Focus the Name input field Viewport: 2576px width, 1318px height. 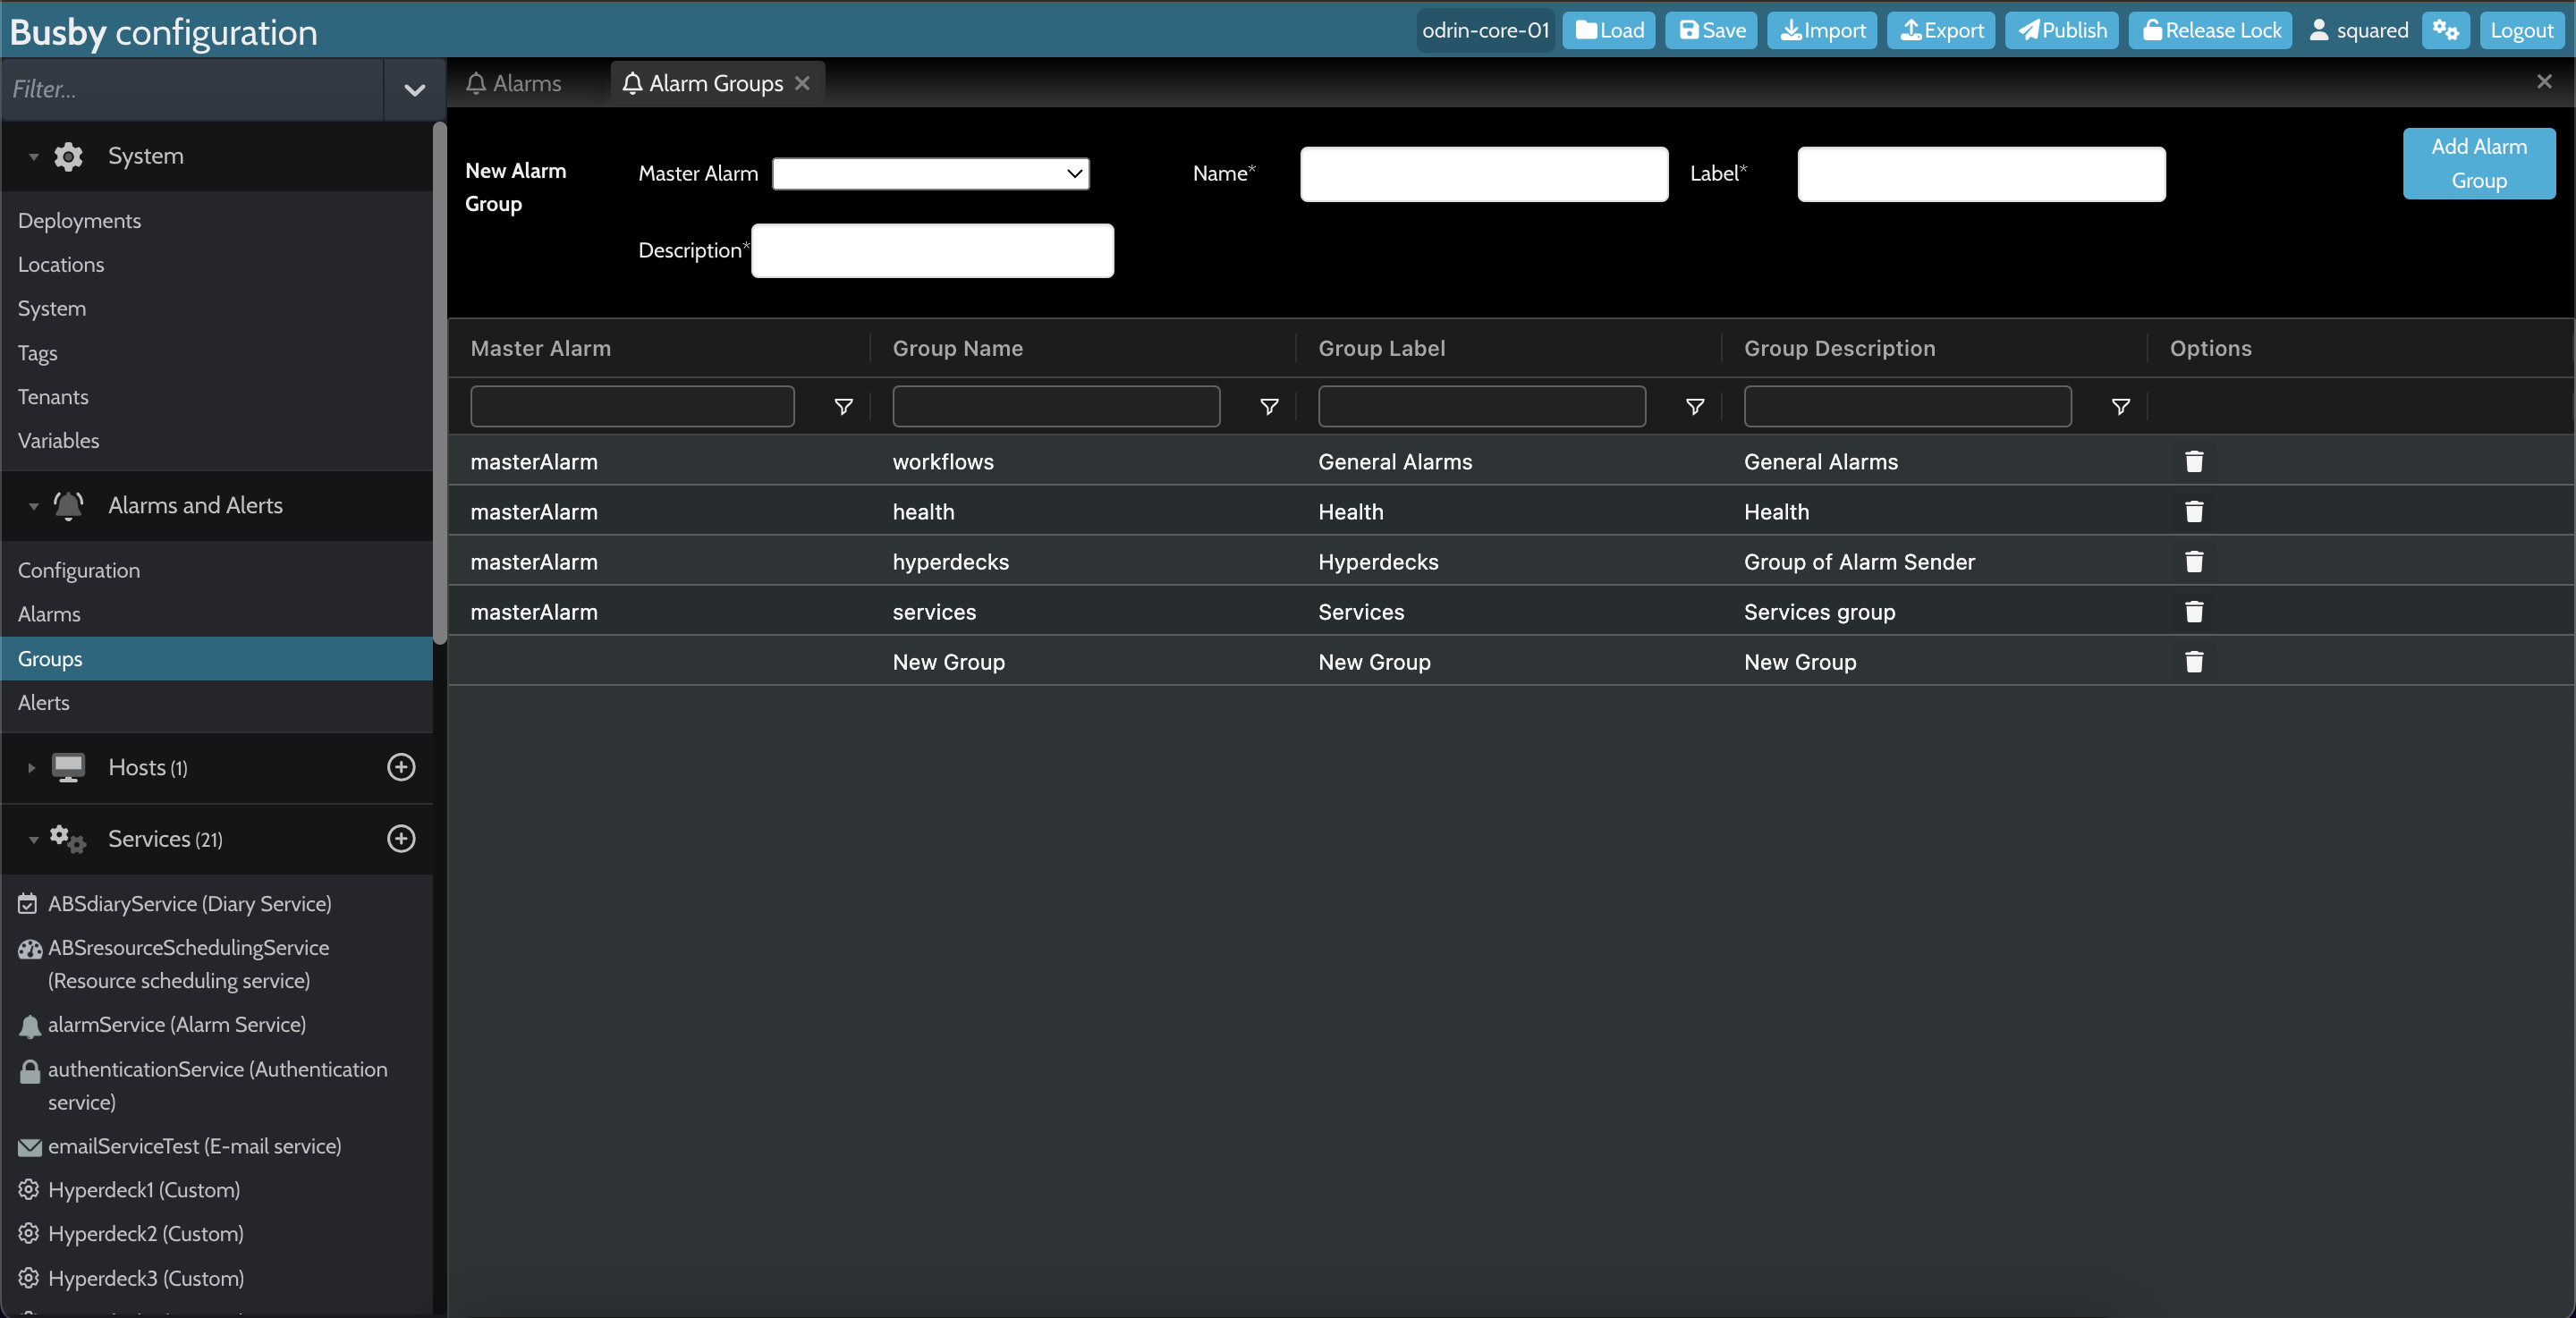point(1484,174)
